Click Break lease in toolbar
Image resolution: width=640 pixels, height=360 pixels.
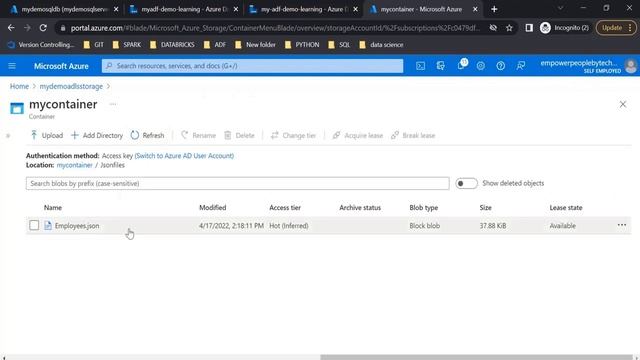pyautogui.click(x=413, y=135)
